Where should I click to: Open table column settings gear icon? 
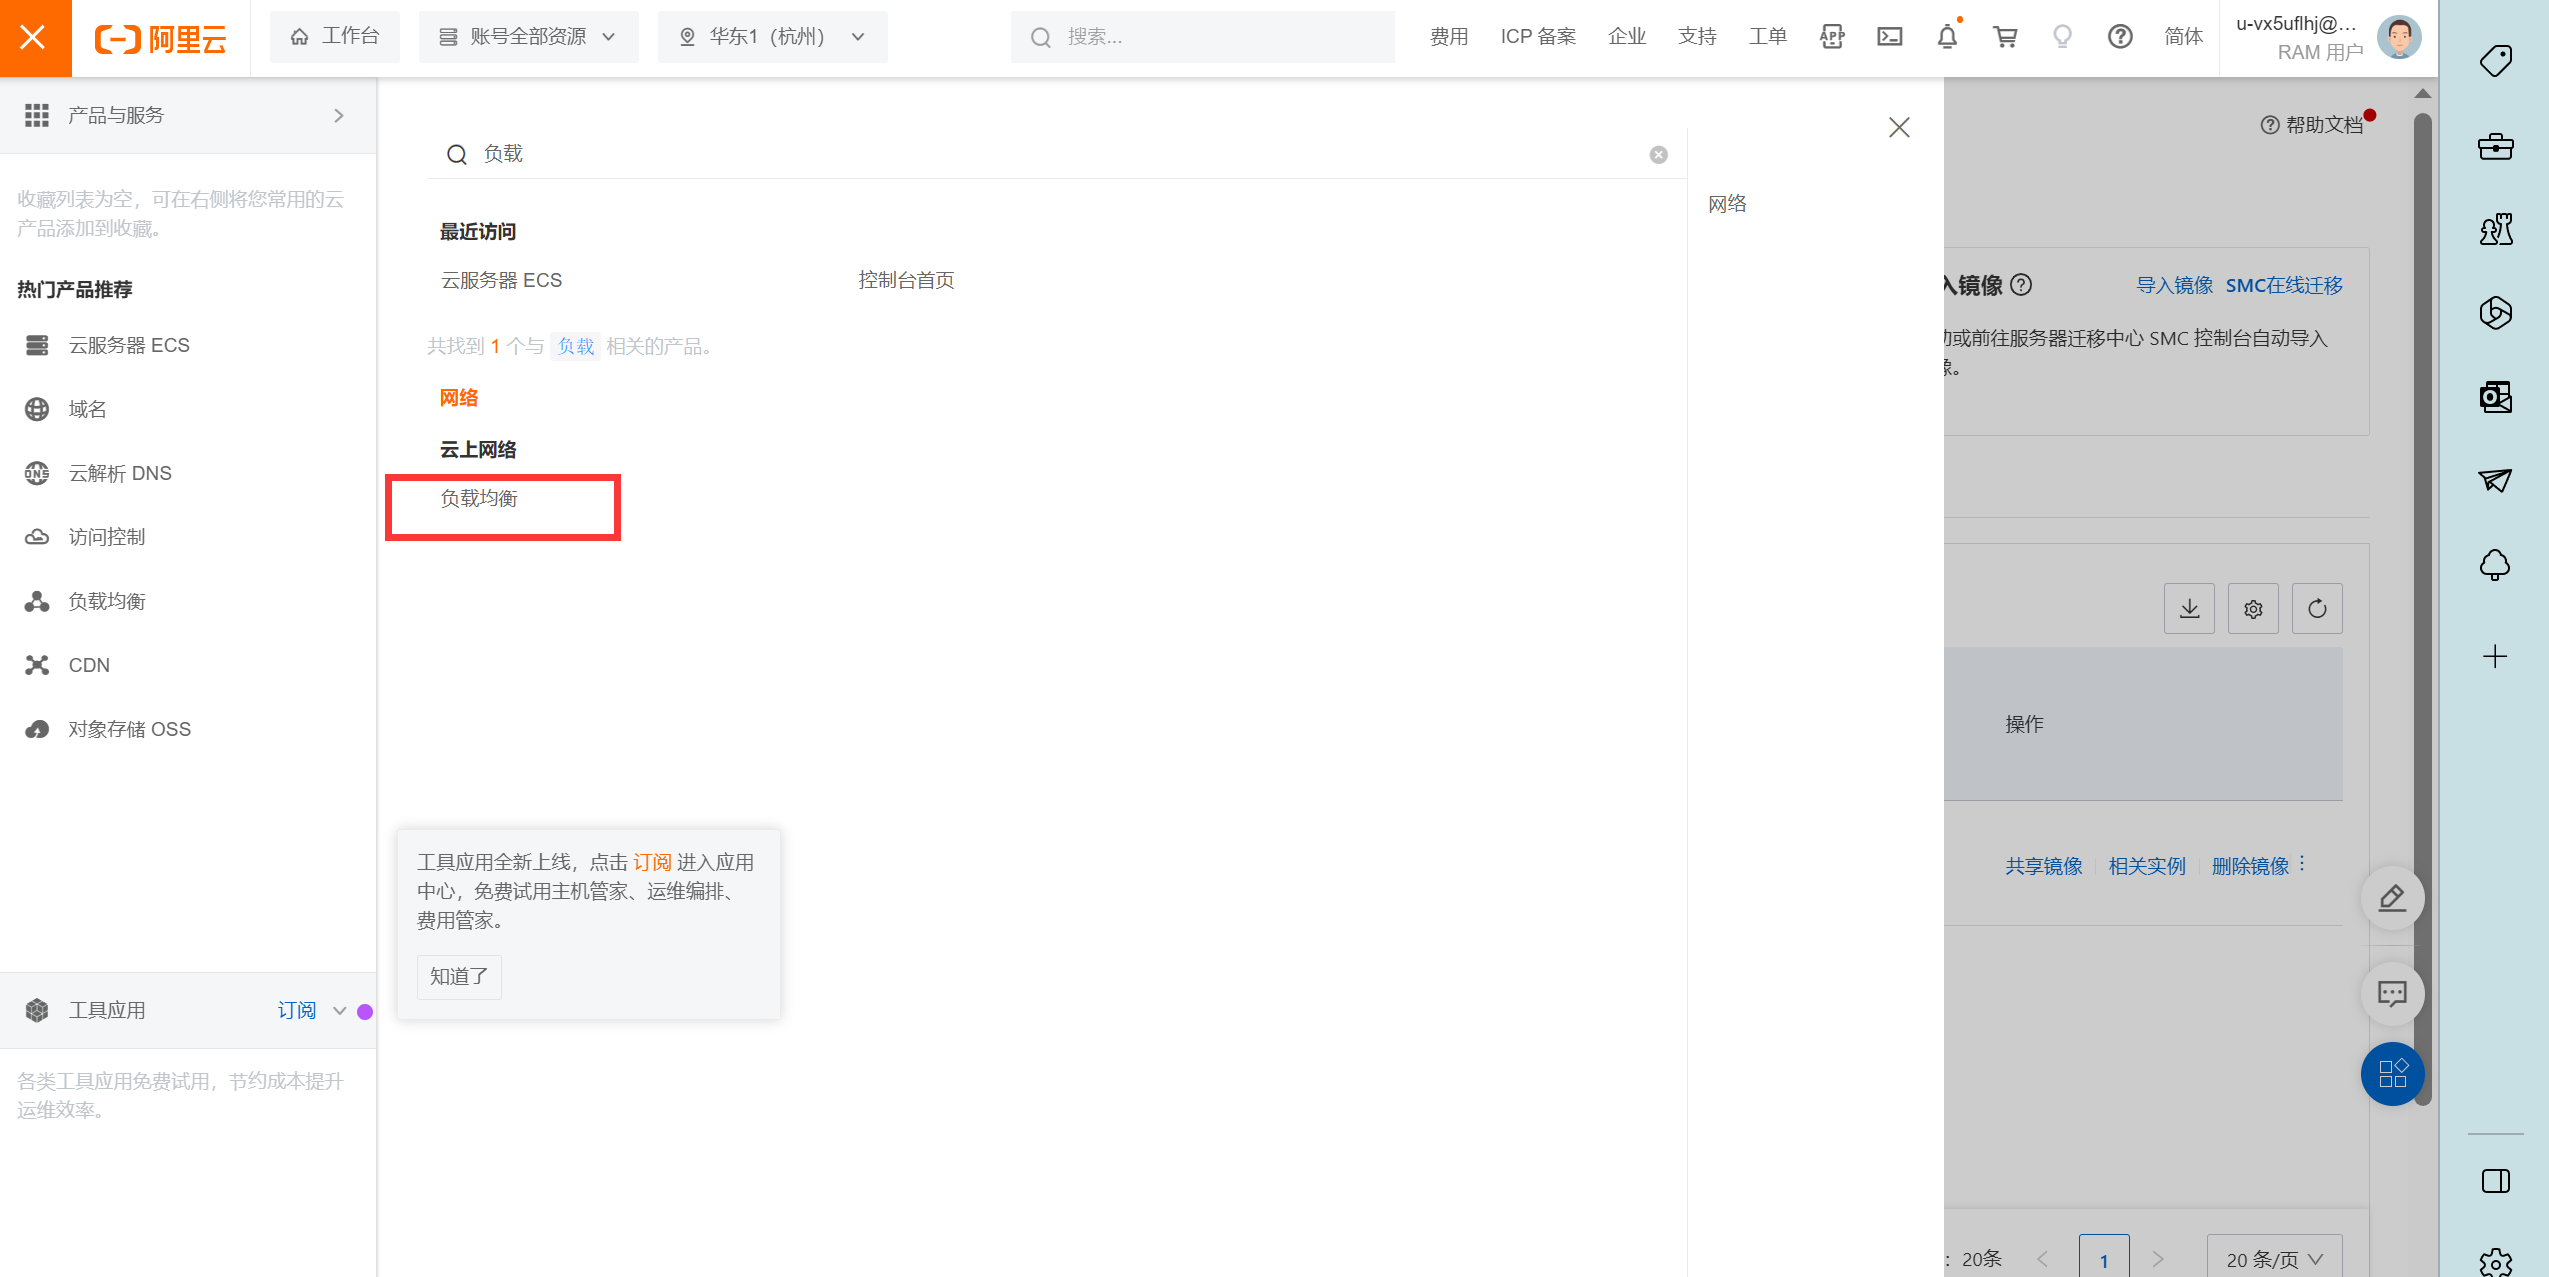2253,608
